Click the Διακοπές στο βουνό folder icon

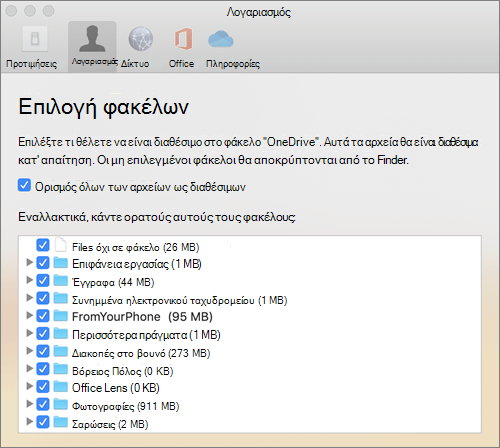(61, 351)
